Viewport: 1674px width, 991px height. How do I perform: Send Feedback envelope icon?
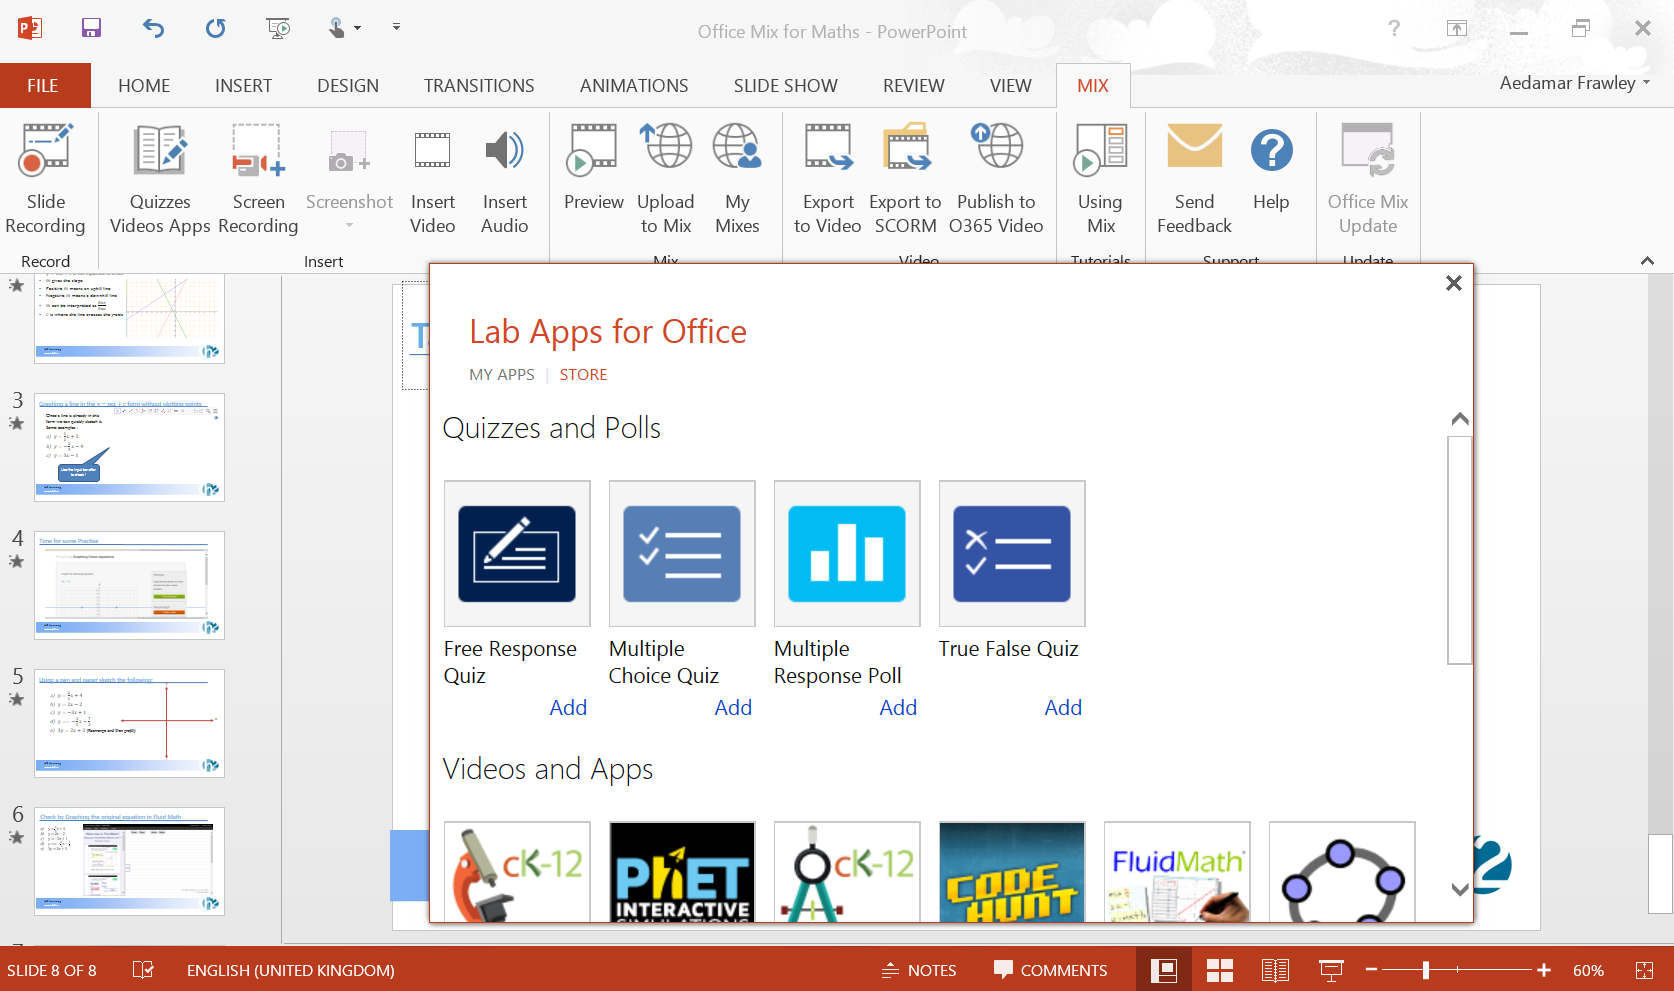[x=1194, y=147]
